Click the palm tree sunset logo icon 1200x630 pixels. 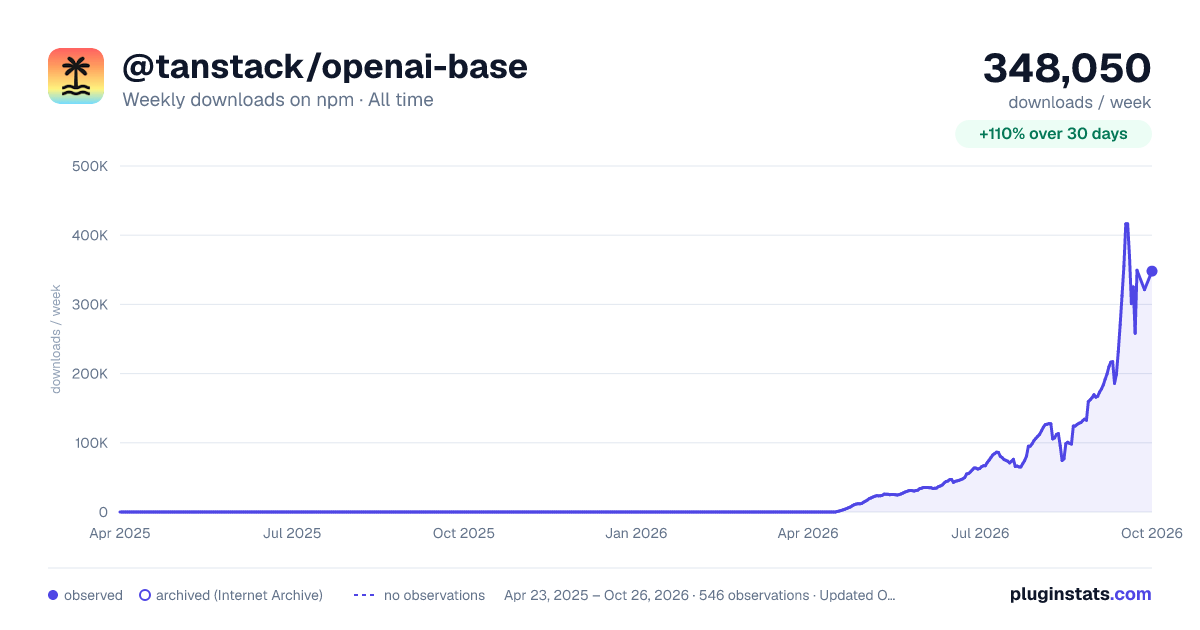(x=76, y=76)
